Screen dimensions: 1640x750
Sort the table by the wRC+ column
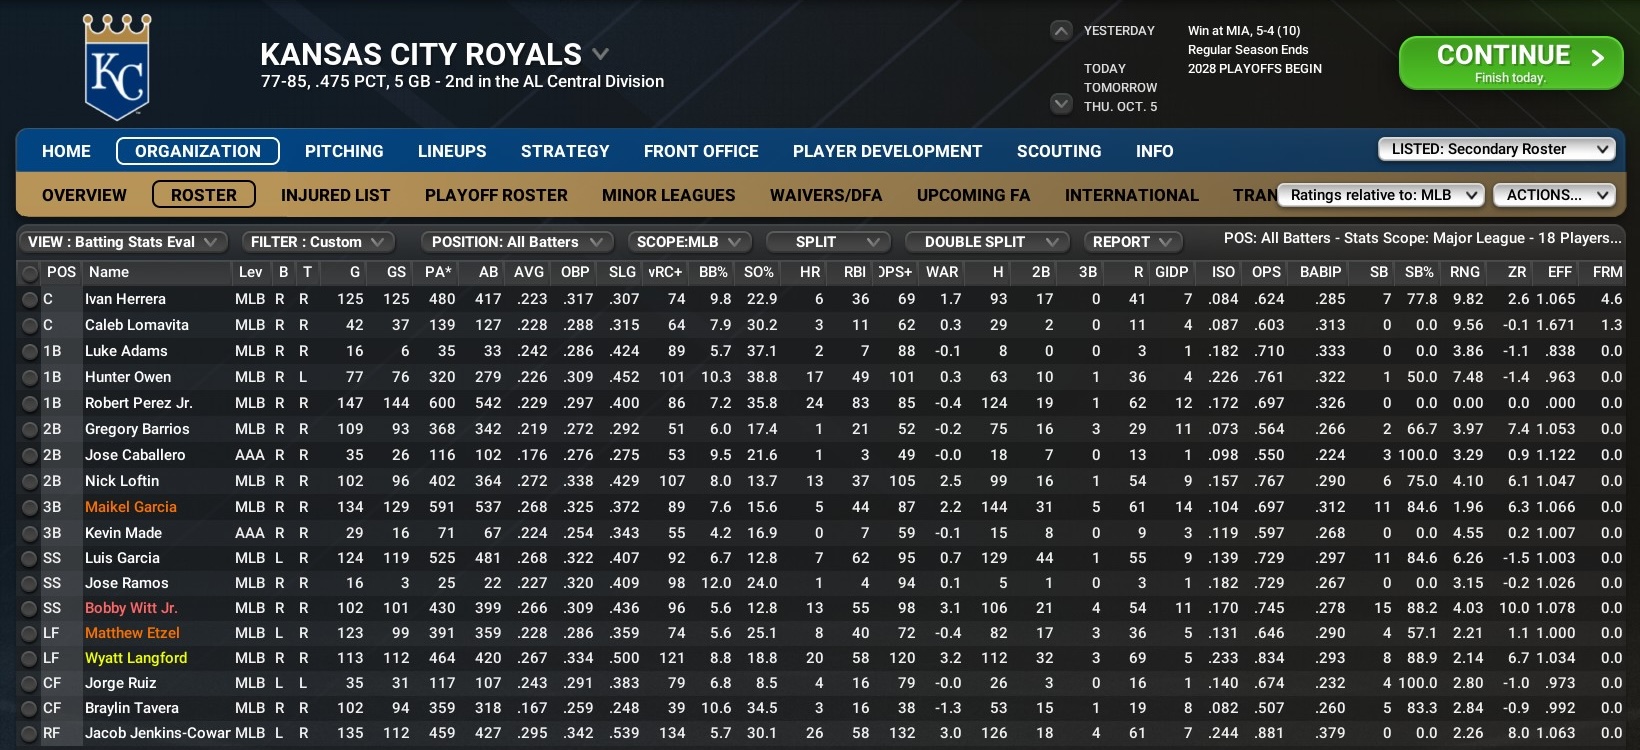(x=665, y=272)
